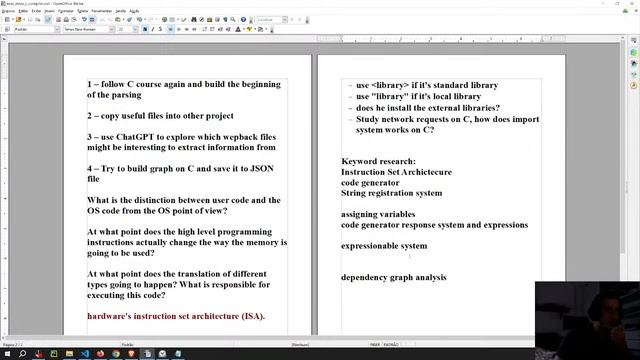
Task: Click the Format paintbrush icon
Action: click(x=129, y=20)
